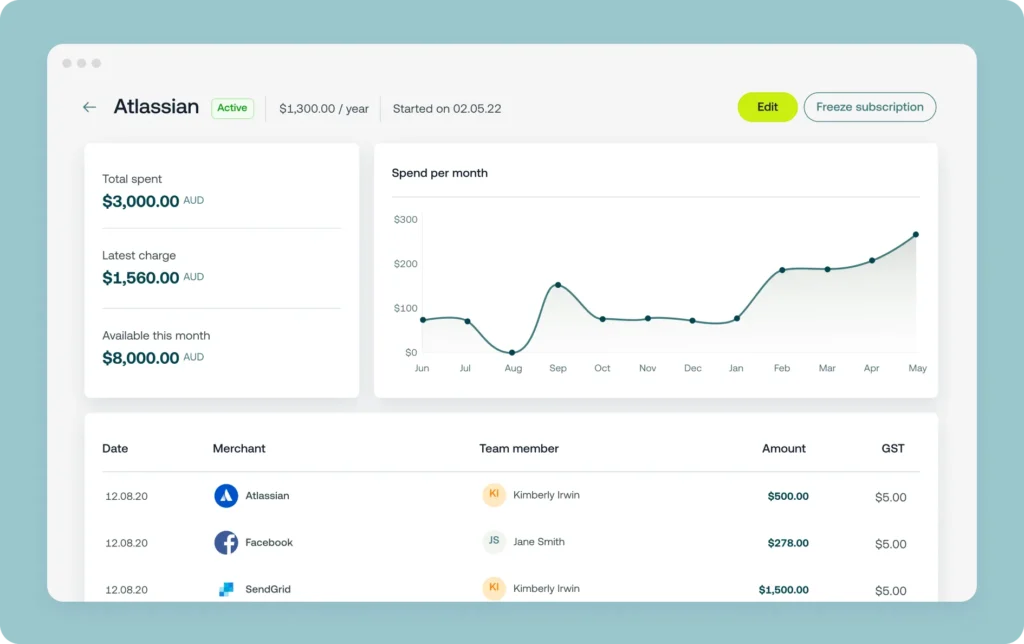This screenshot has width=1024, height=644.
Task: Click the 12.08.20 date in Atlassian row
Action: [127, 496]
